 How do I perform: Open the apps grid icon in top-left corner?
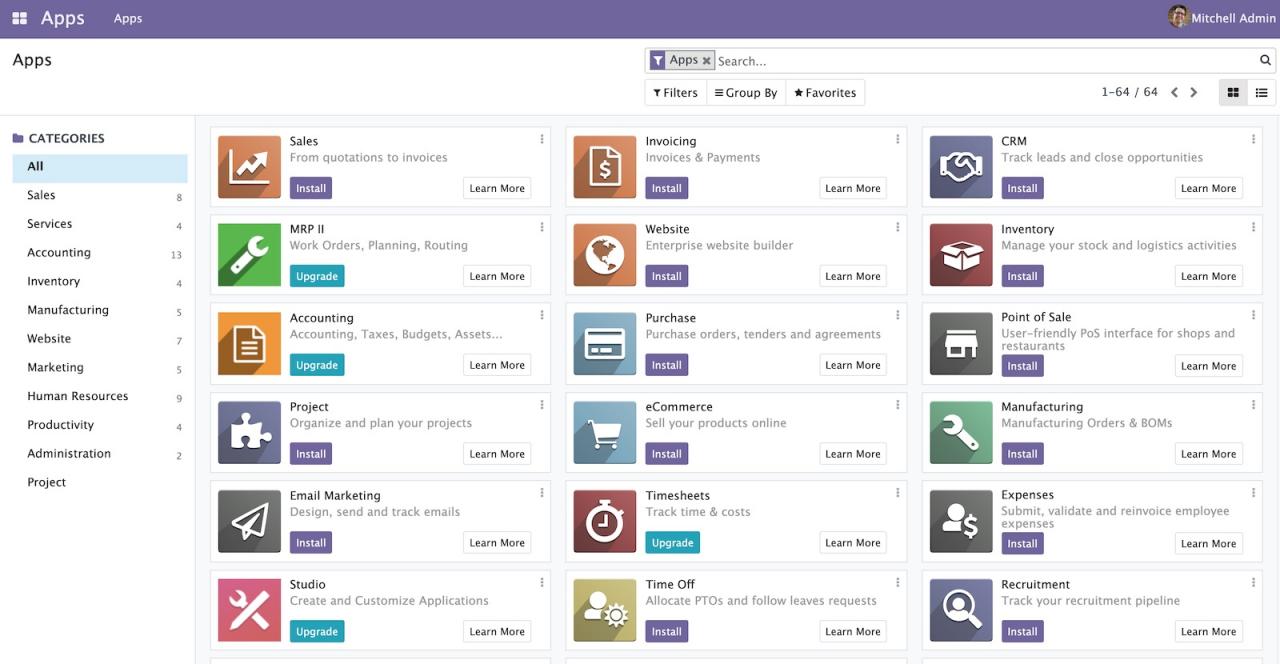point(19,17)
